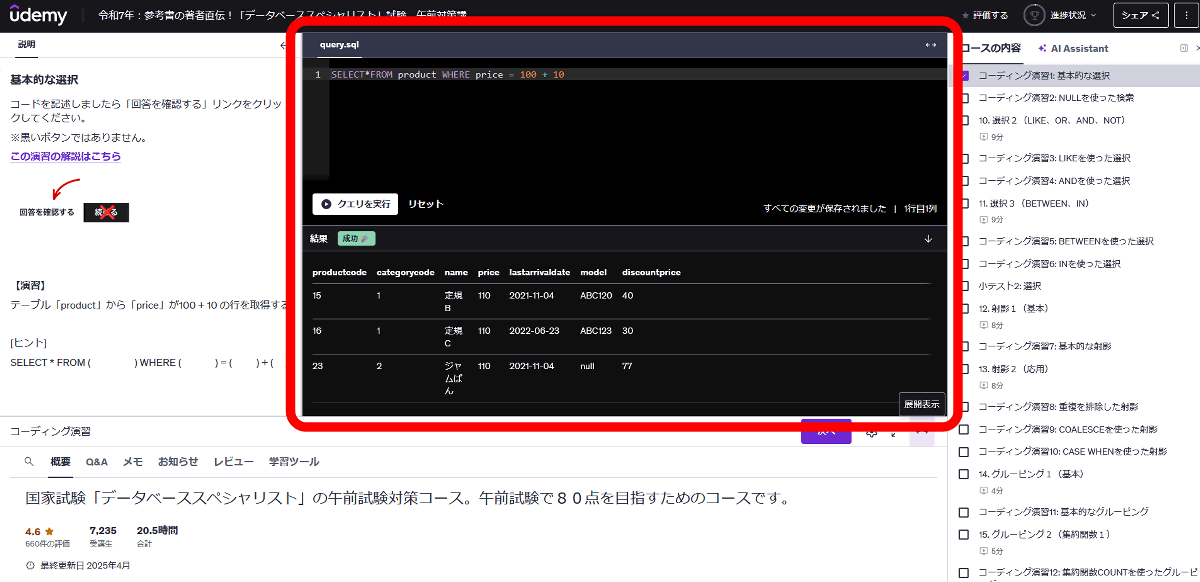
Task: Click the Udemy logo
Action: (x=38, y=15)
